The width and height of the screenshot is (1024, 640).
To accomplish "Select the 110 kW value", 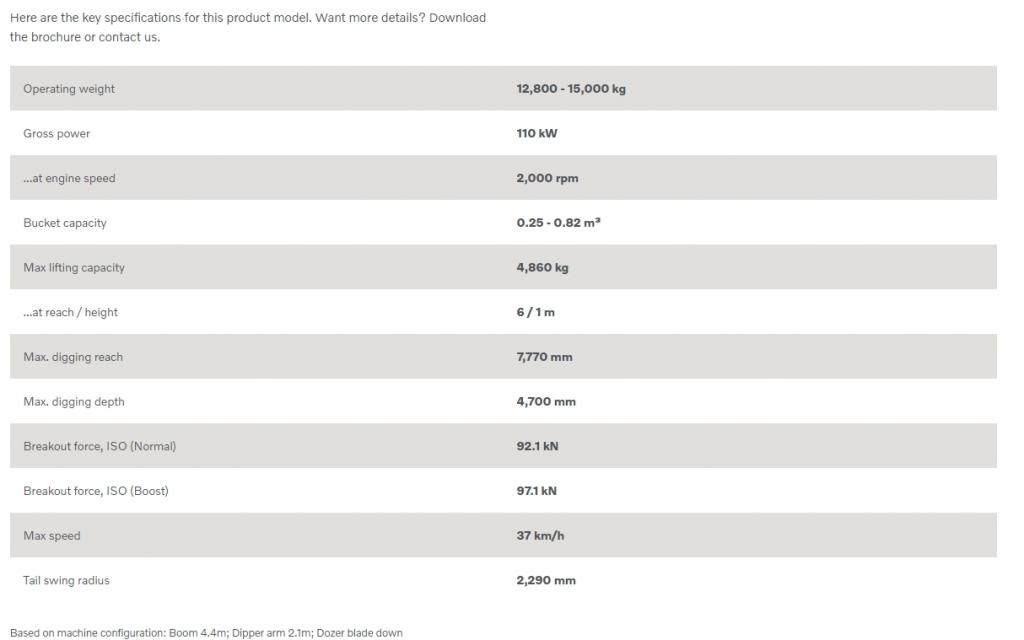I will (537, 133).
